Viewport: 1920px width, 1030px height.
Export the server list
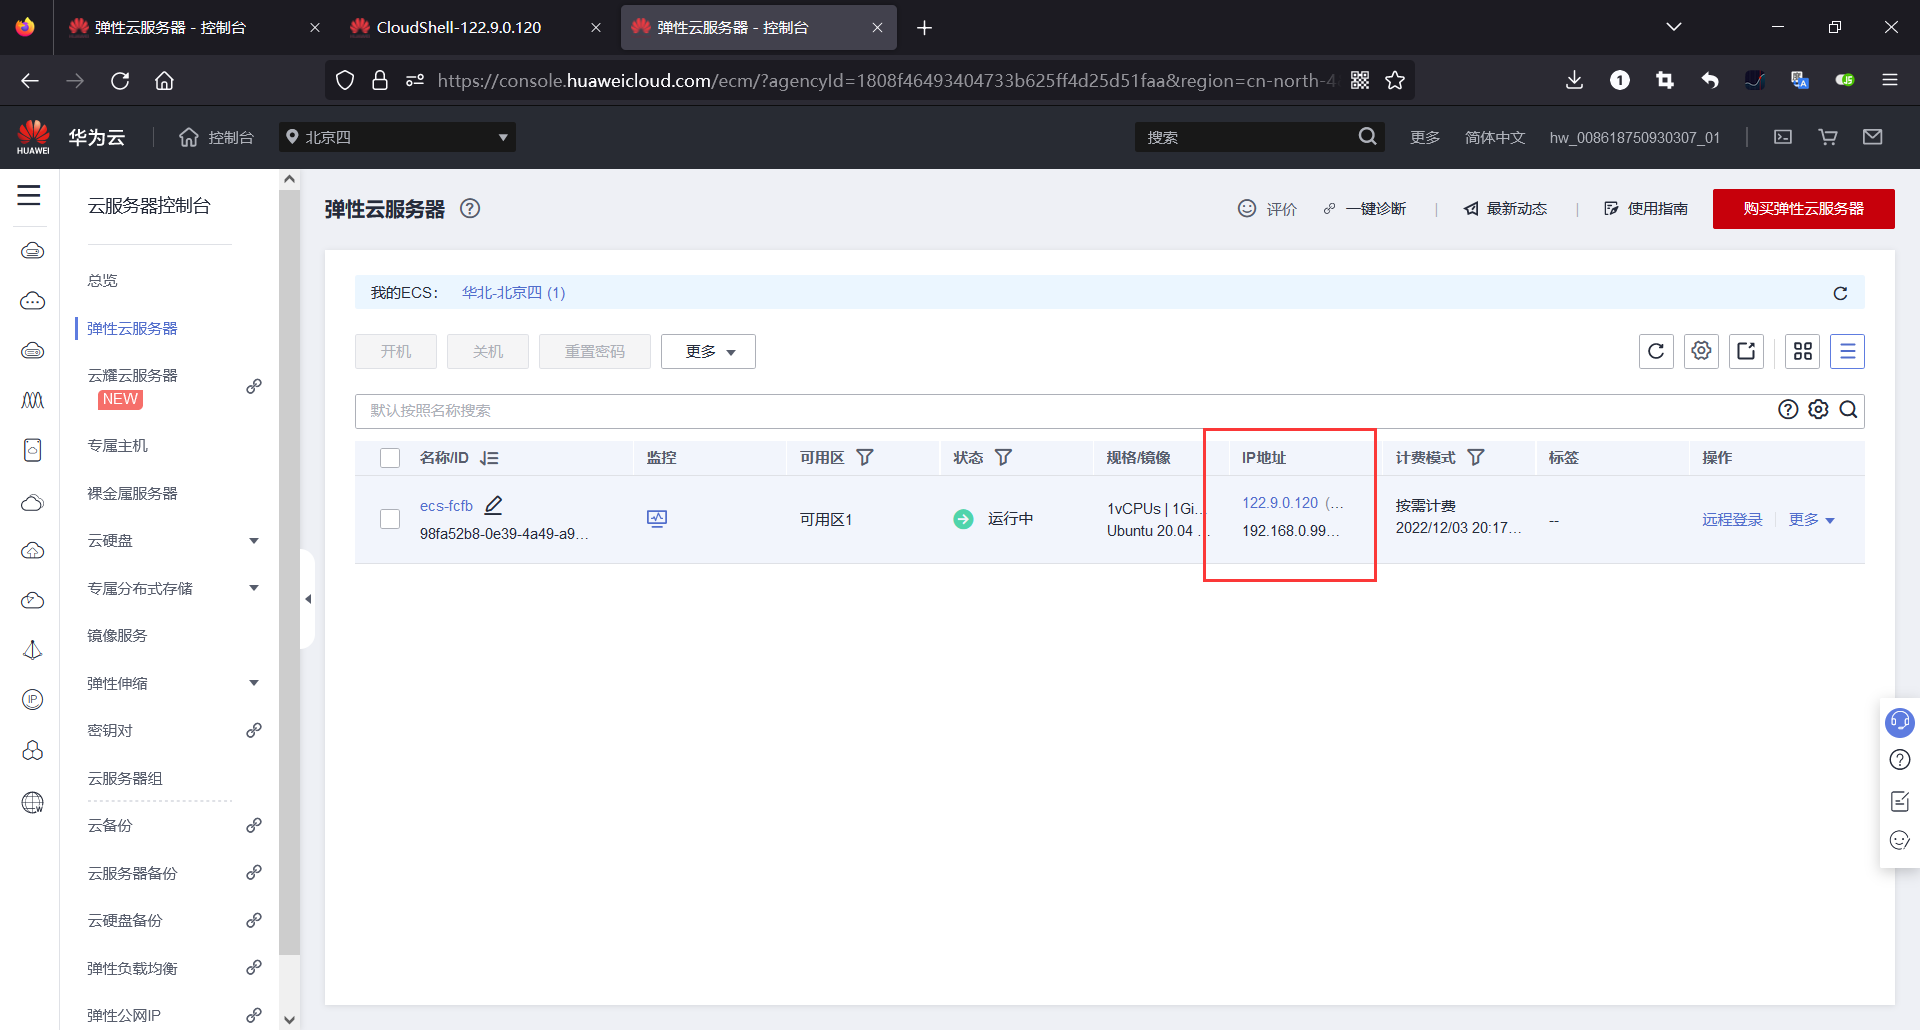1746,351
